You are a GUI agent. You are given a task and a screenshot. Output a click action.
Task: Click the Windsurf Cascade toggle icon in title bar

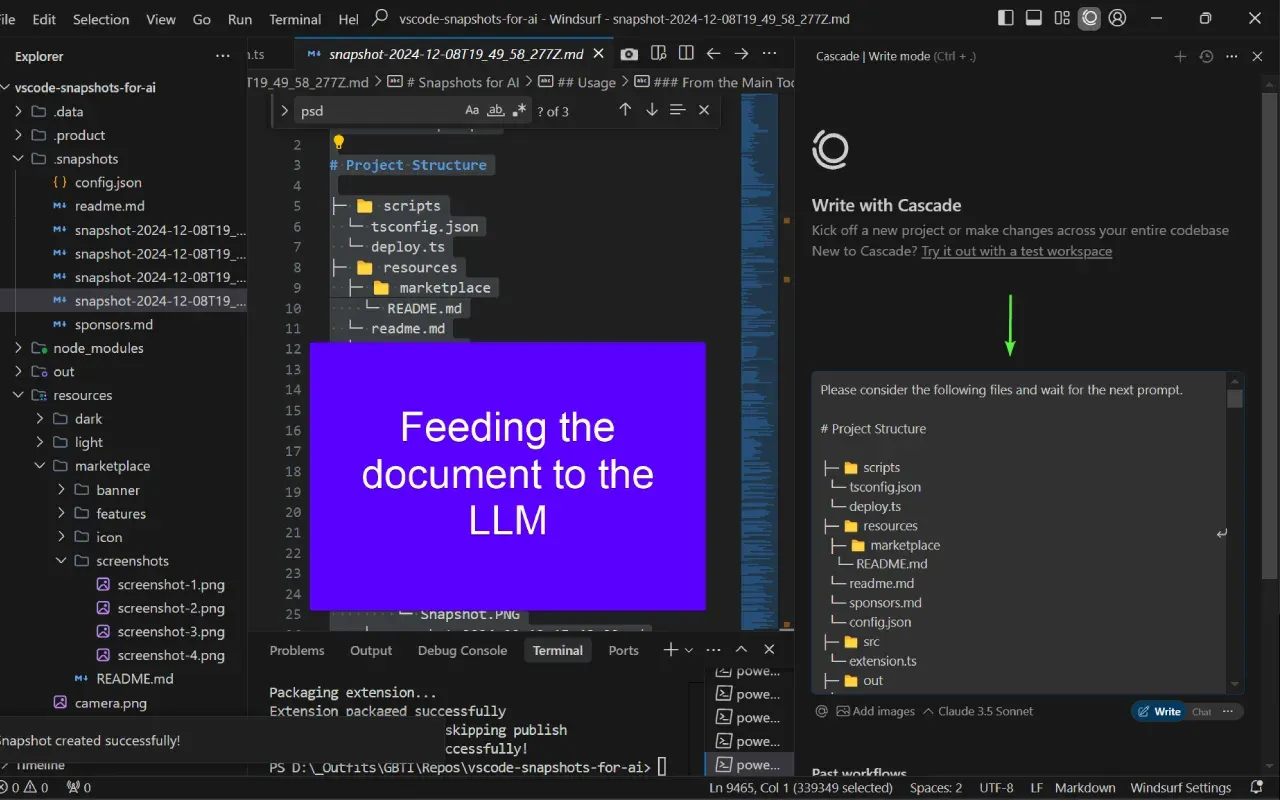tap(1090, 18)
